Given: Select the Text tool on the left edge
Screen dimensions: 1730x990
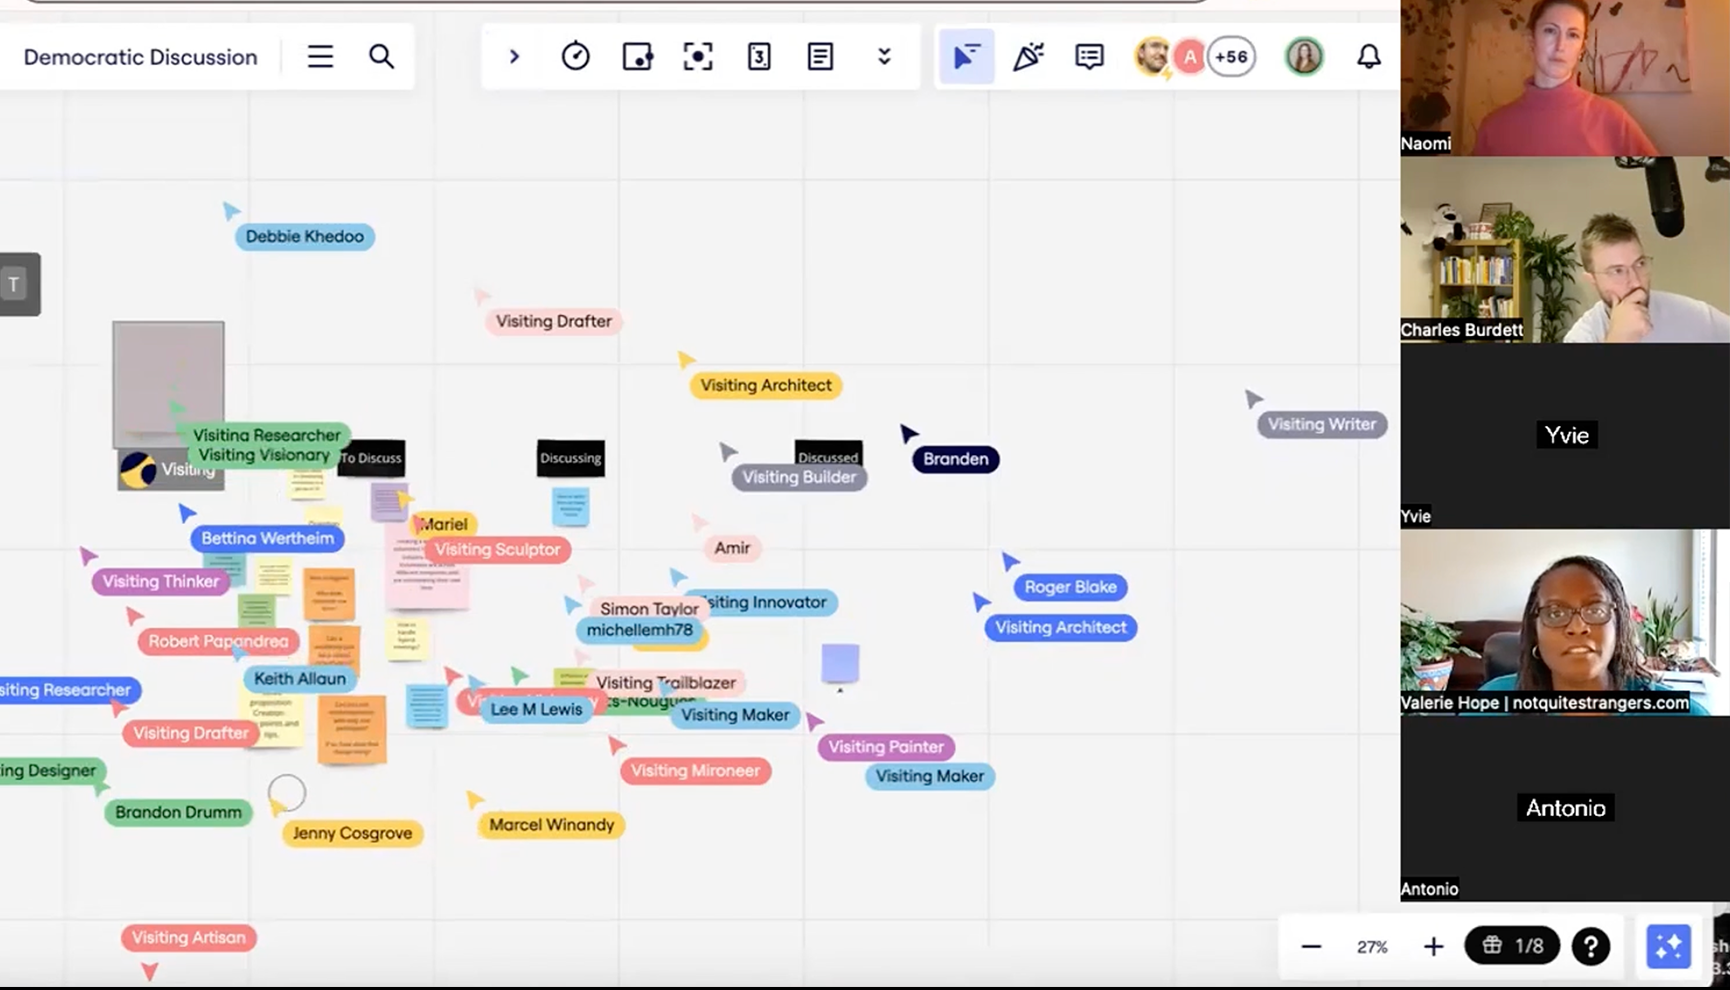Looking at the screenshot, I should click(12, 284).
